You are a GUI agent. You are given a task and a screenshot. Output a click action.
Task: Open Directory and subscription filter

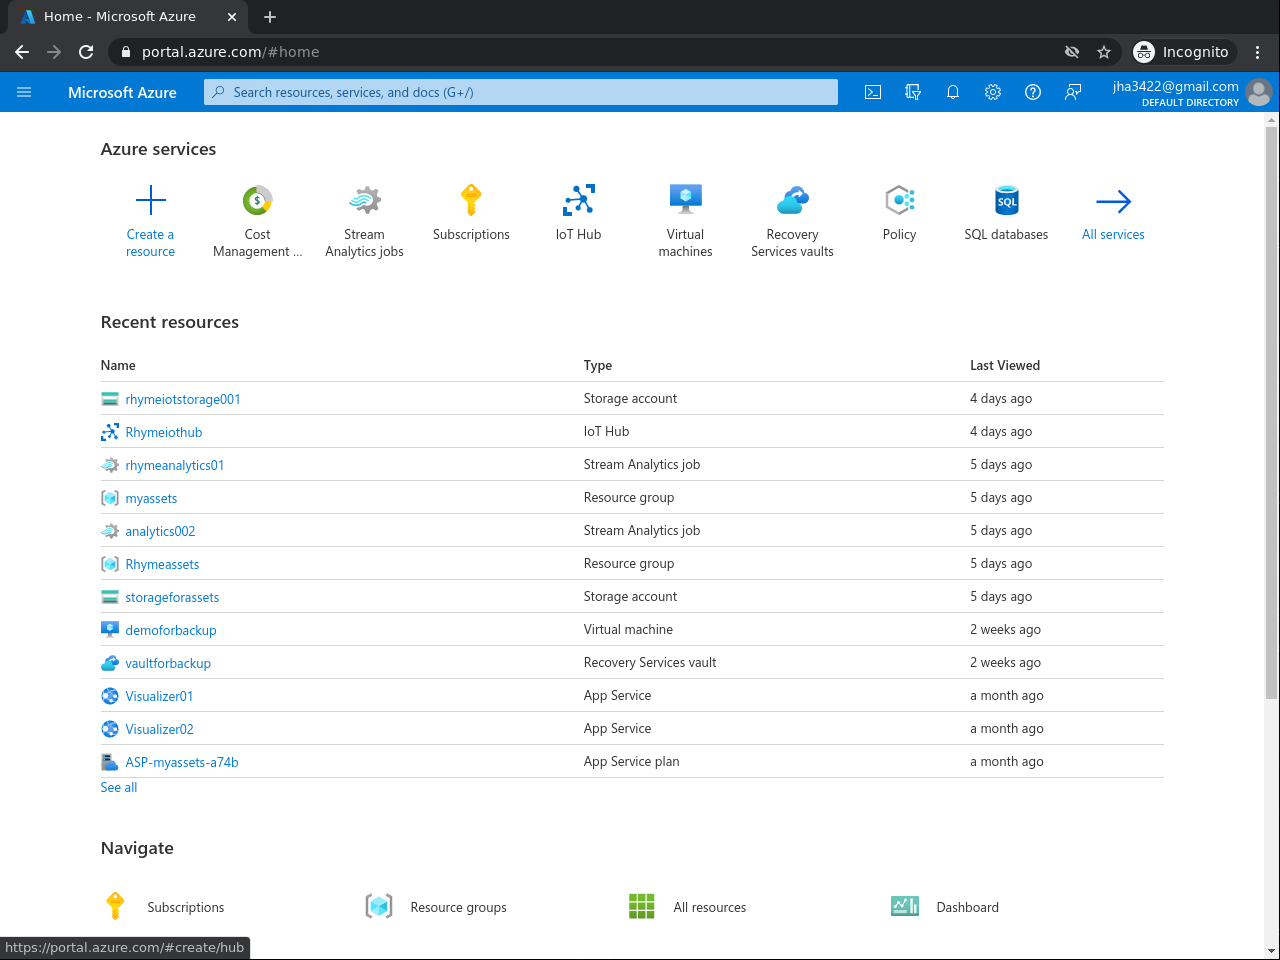pyautogui.click(x=913, y=92)
